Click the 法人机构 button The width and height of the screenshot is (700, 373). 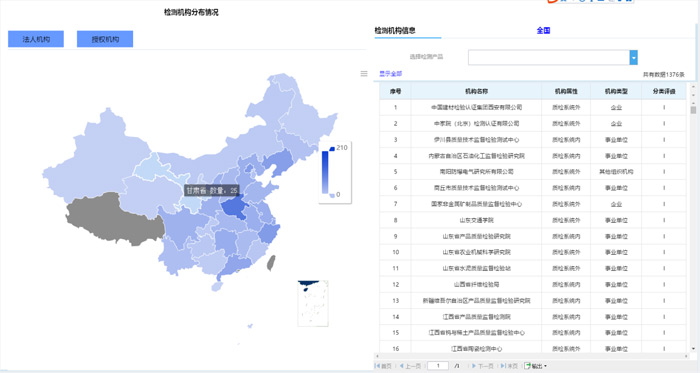(36, 39)
